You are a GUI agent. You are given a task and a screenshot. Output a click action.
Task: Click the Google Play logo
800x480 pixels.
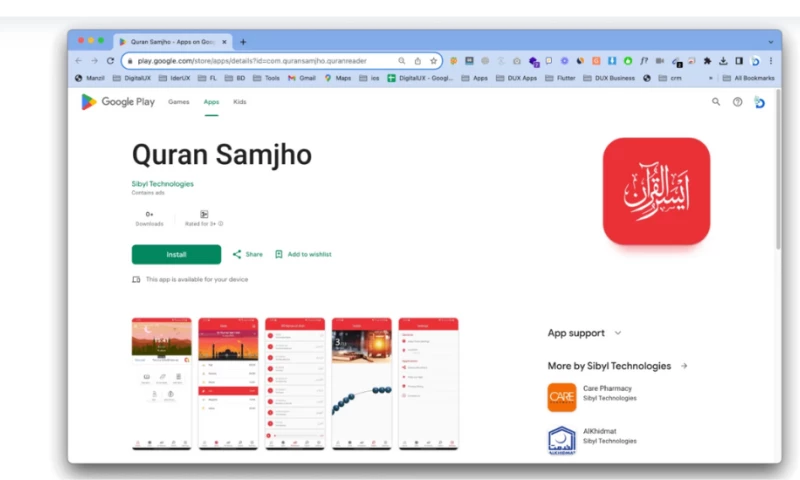coord(118,102)
